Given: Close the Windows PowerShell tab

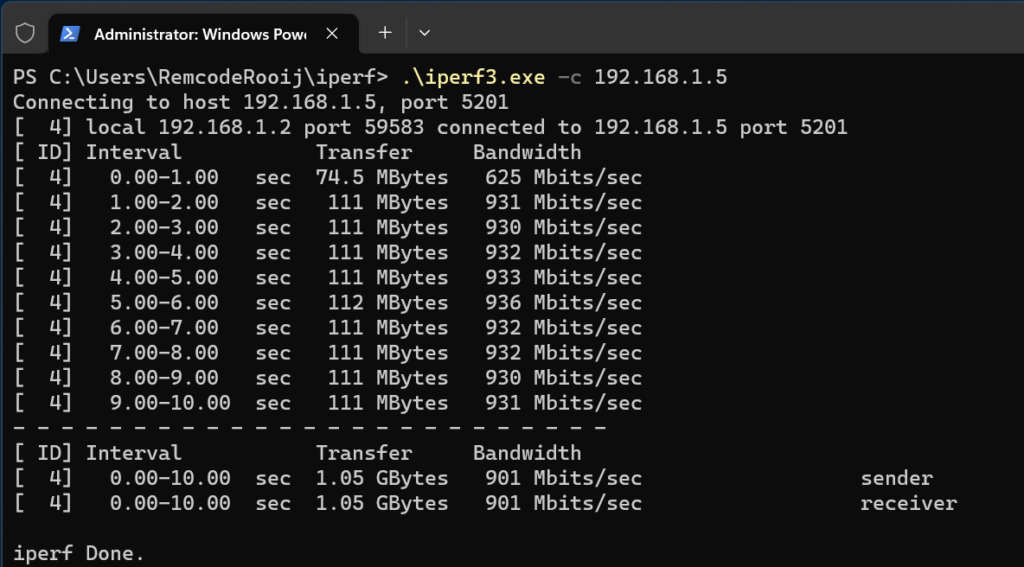Looking at the screenshot, I should [x=333, y=33].
